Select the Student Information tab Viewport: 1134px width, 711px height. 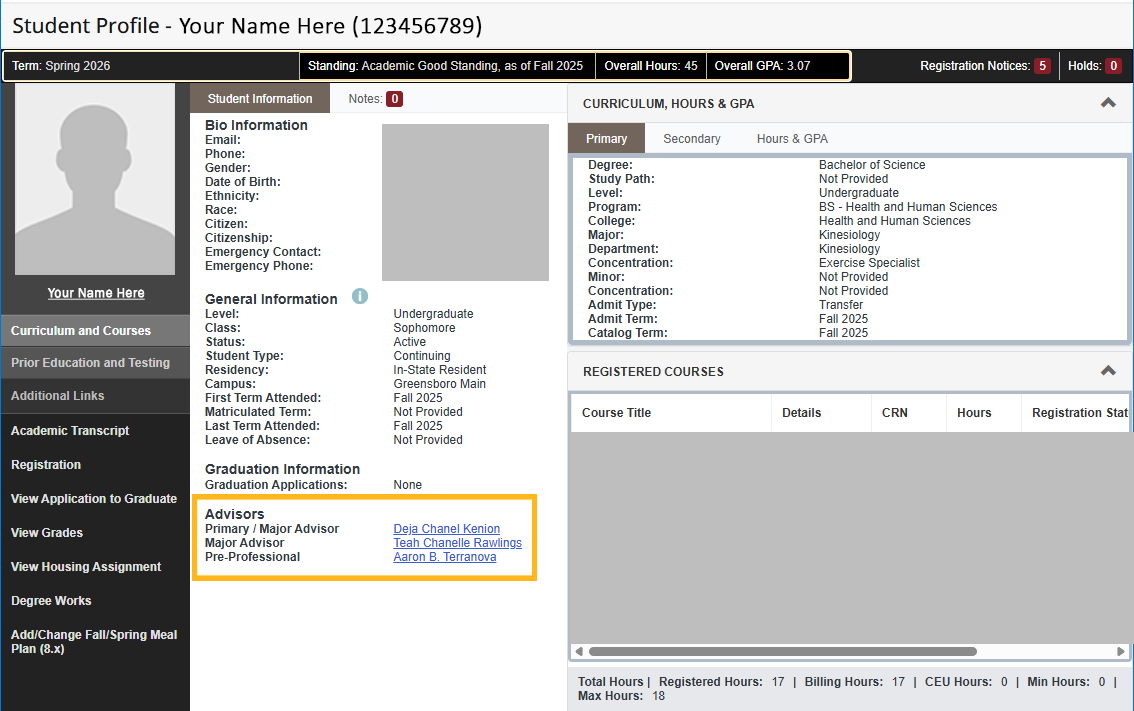tap(259, 98)
